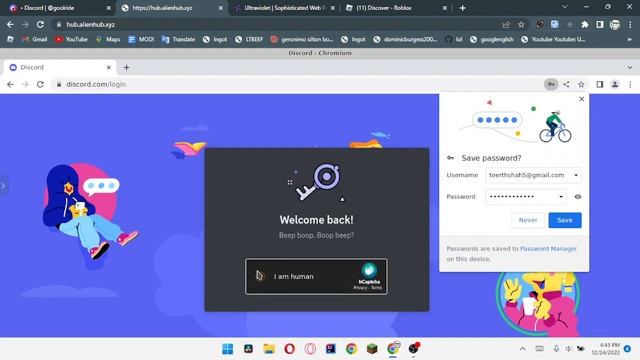The height and width of the screenshot is (360, 640).
Task: Click the hCaptcha Terms link
Action: pyautogui.click(x=376, y=288)
